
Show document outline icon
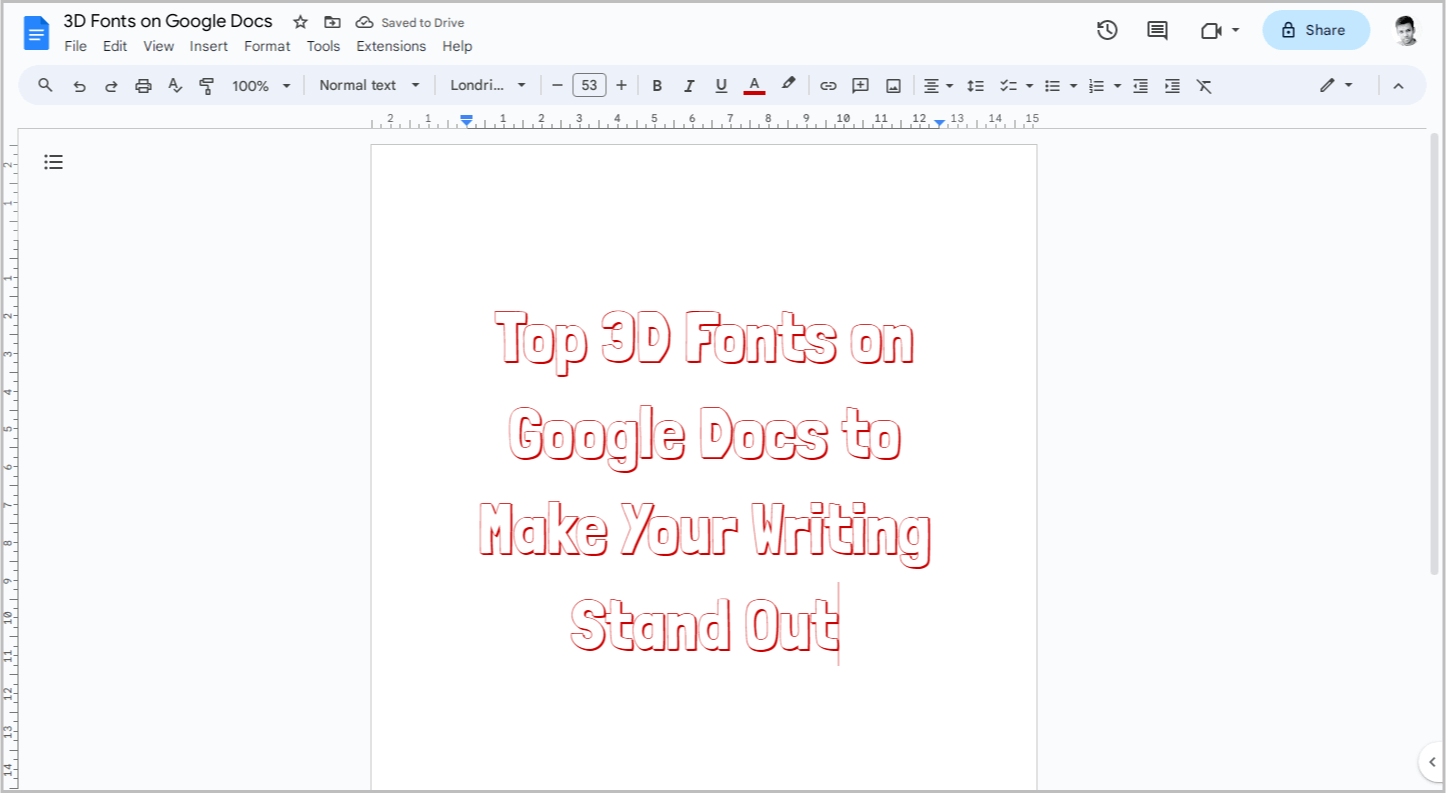pos(54,162)
